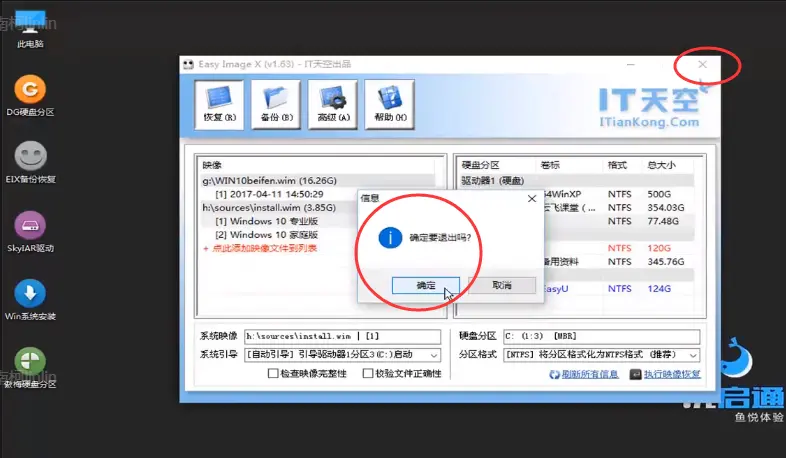Select Windows 10 家庭版 entry
Screen dimensions: 786x458
click(267, 235)
